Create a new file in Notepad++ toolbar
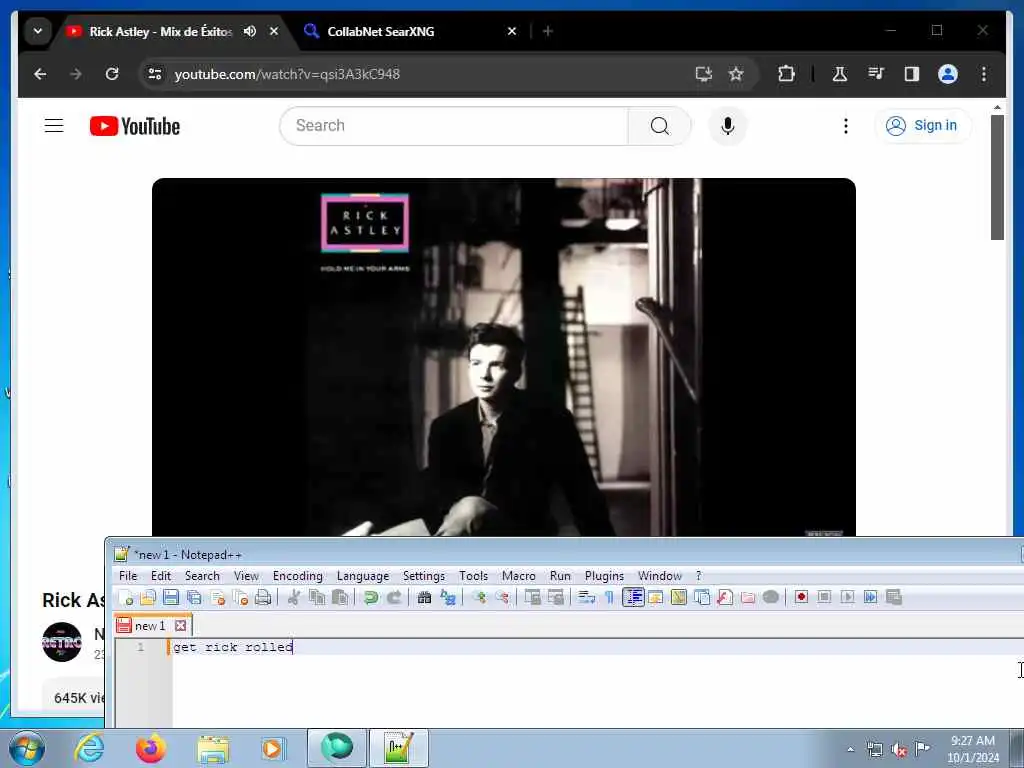 tap(126, 597)
